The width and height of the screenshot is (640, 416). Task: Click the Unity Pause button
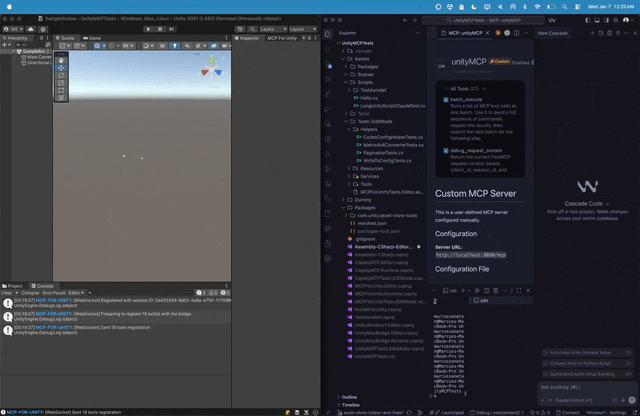pyautogui.click(x=159, y=29)
